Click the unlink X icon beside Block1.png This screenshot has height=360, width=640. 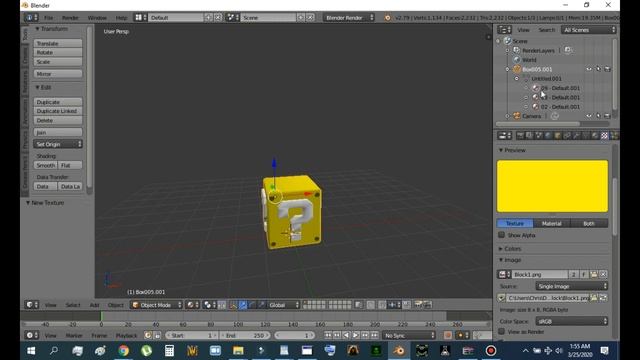point(603,274)
